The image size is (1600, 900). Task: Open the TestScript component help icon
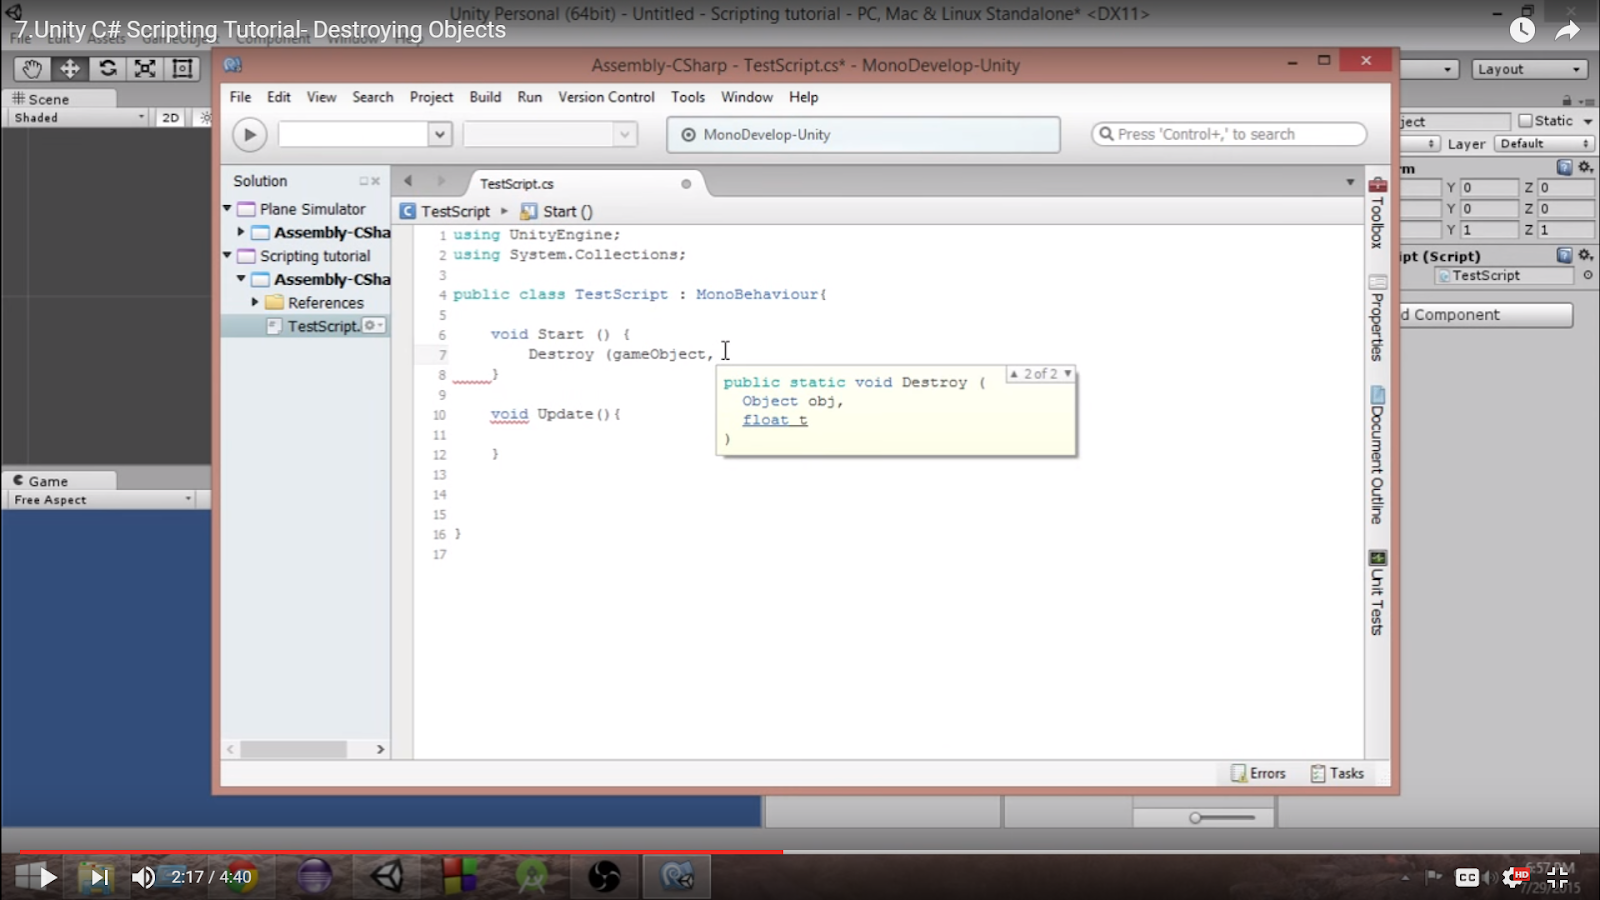pyautogui.click(x=1564, y=256)
